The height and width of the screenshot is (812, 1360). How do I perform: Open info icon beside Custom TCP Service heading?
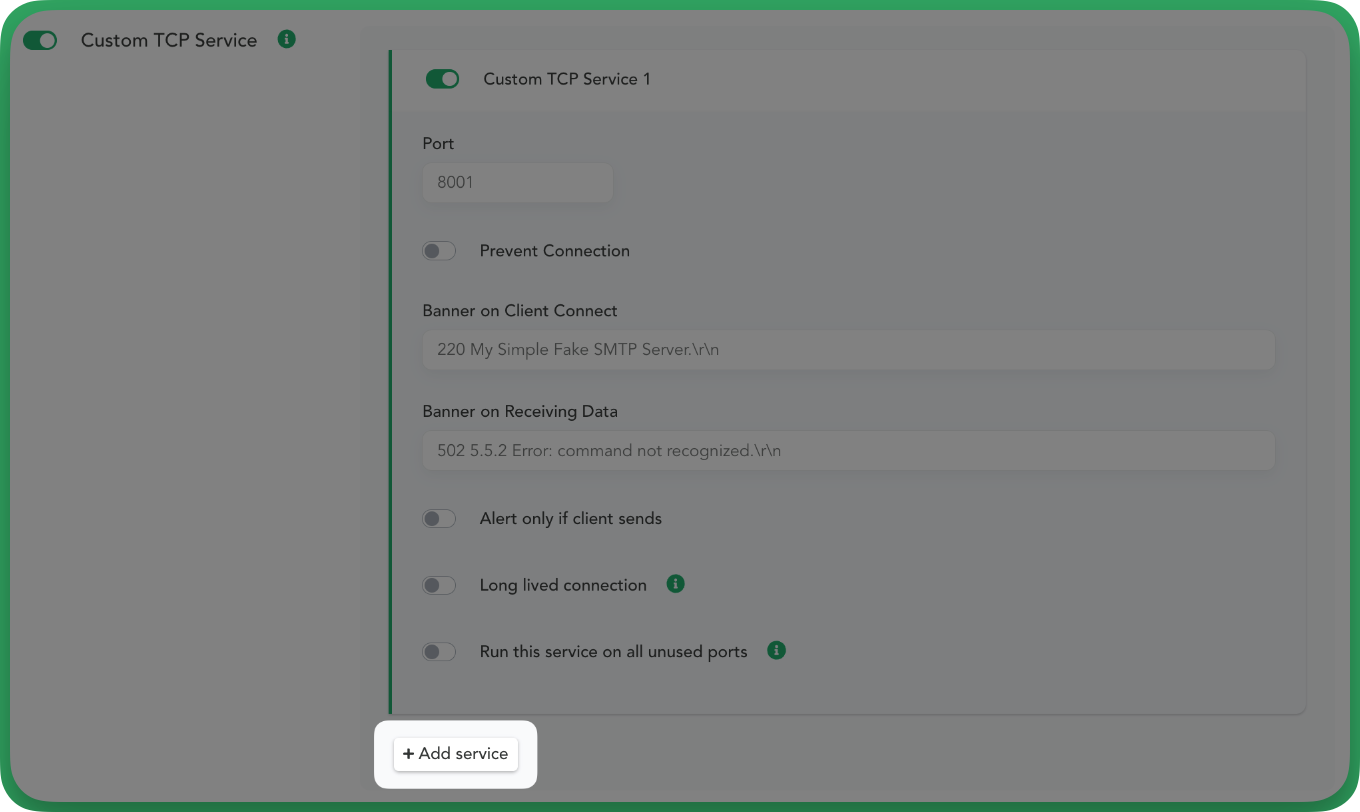point(287,40)
